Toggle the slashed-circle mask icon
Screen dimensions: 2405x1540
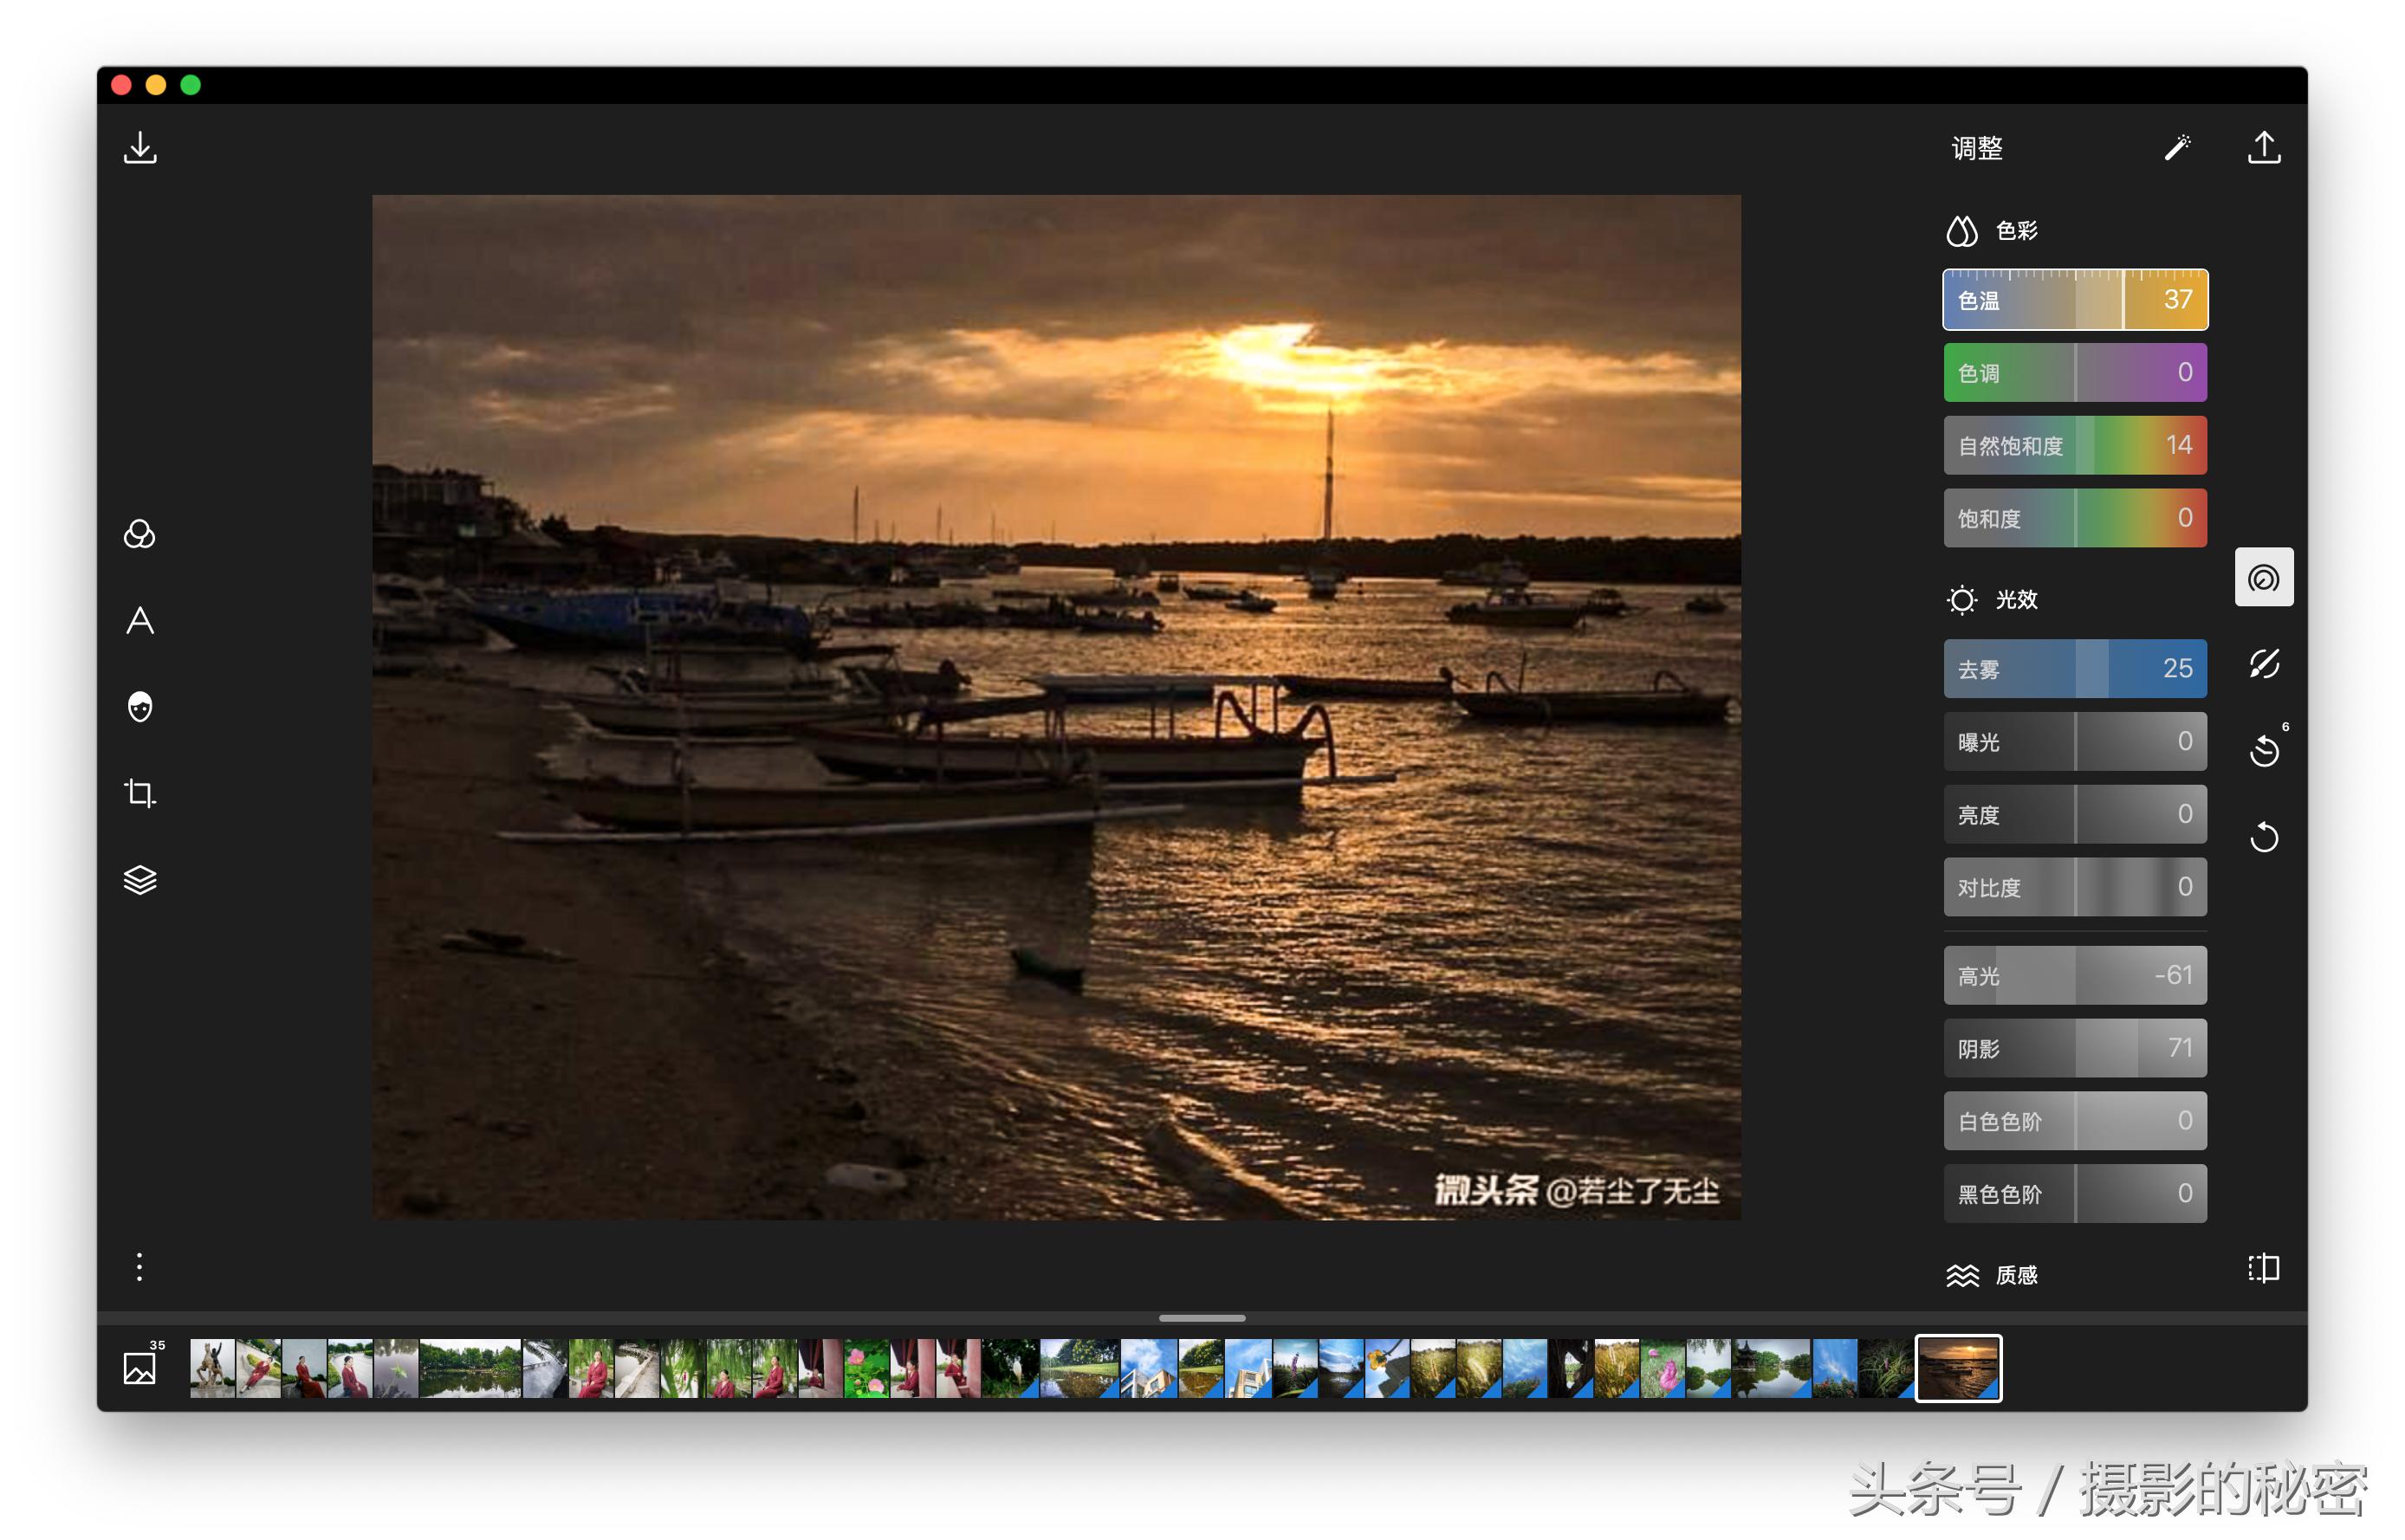point(2263,664)
